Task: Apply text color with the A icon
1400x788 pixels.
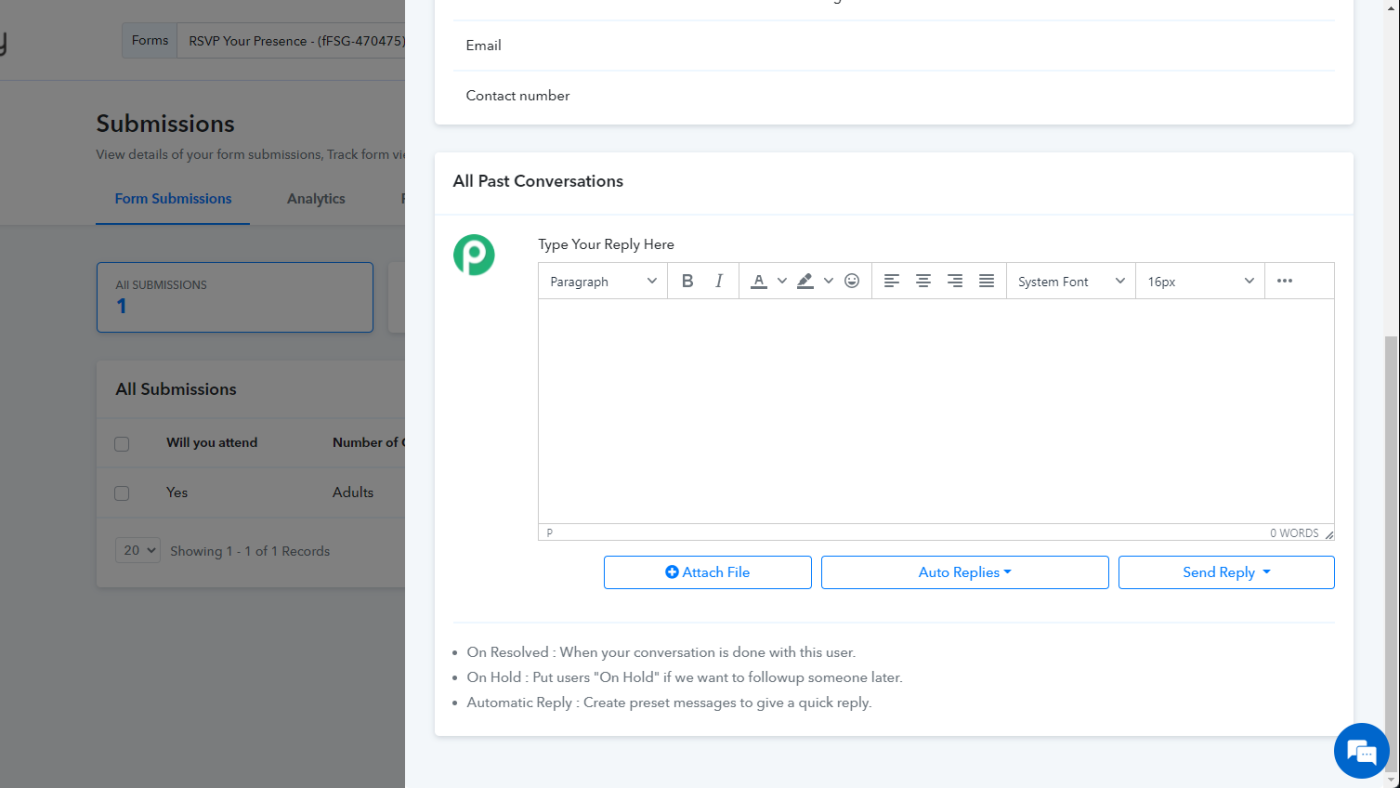Action: click(759, 281)
